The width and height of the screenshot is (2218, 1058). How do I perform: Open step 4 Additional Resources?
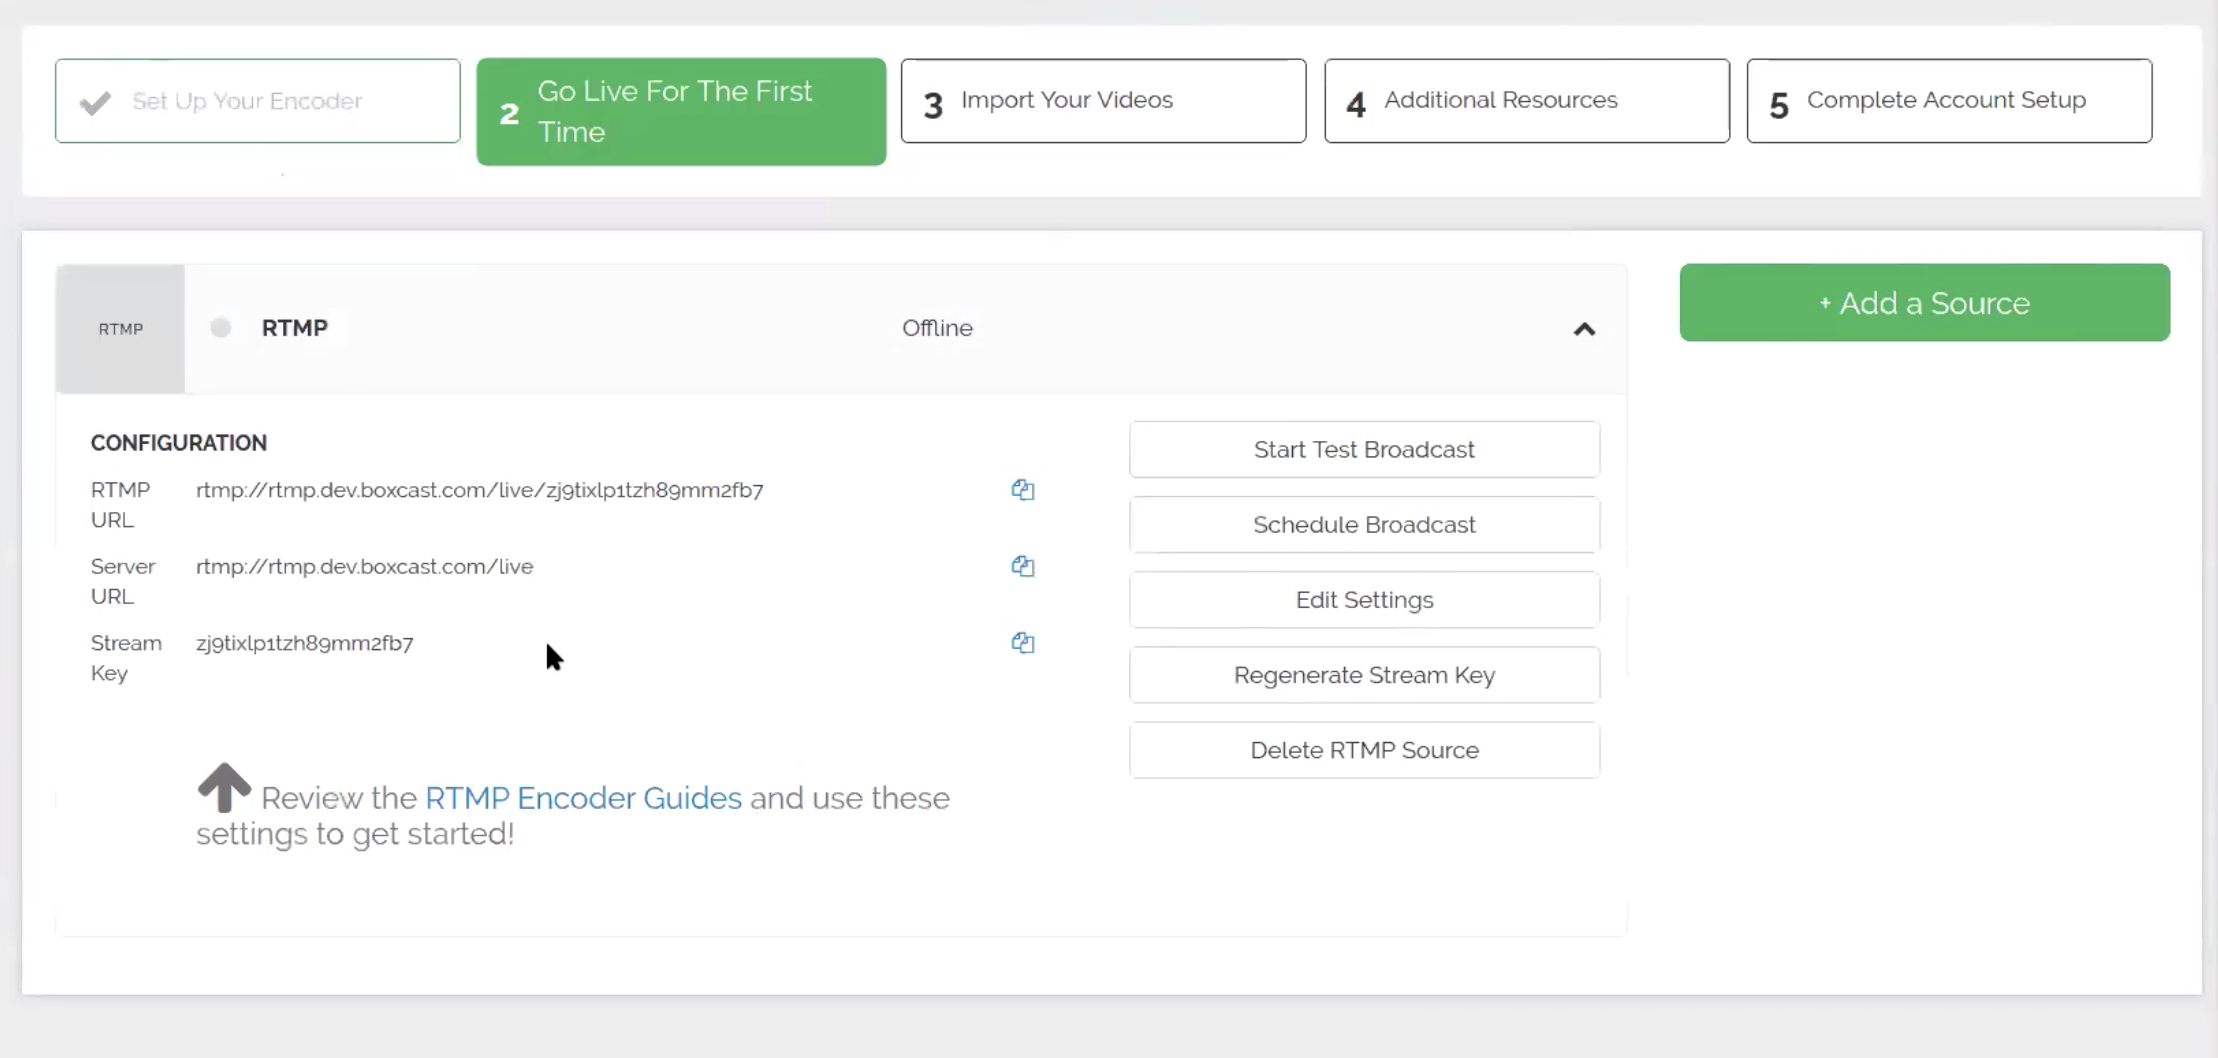1527,101
